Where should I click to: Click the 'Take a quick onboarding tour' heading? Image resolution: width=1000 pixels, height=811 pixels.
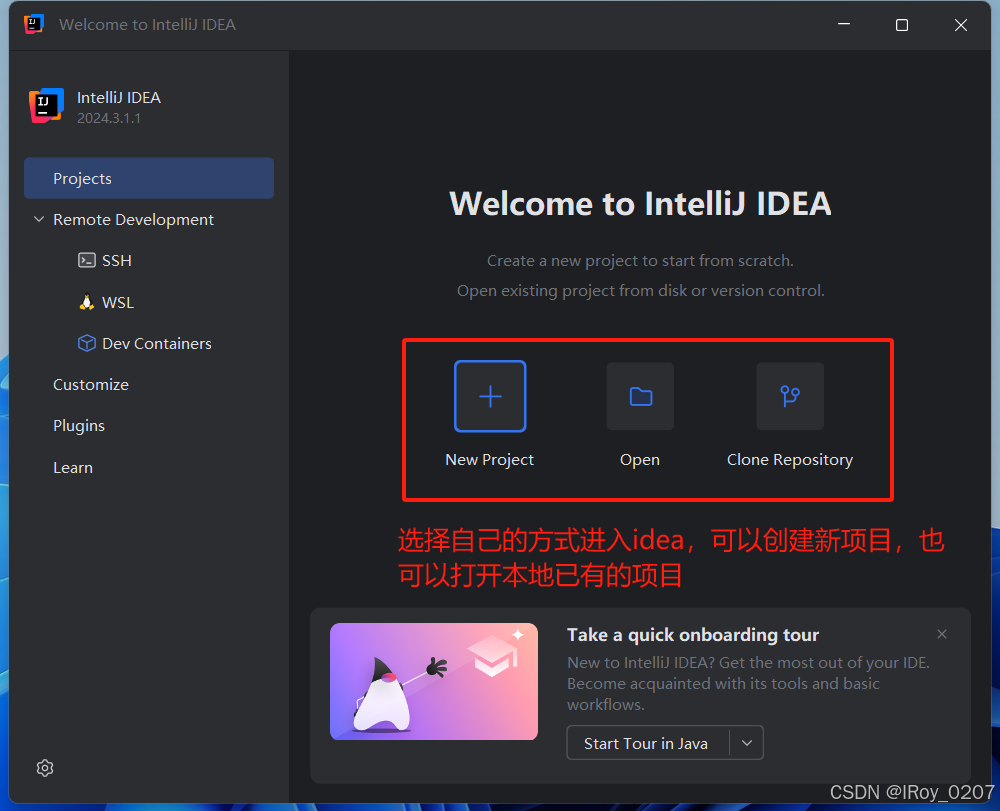(x=693, y=634)
